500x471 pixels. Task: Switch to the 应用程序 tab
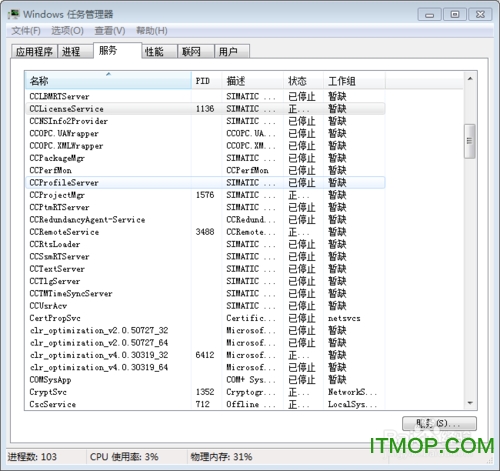pos(34,52)
